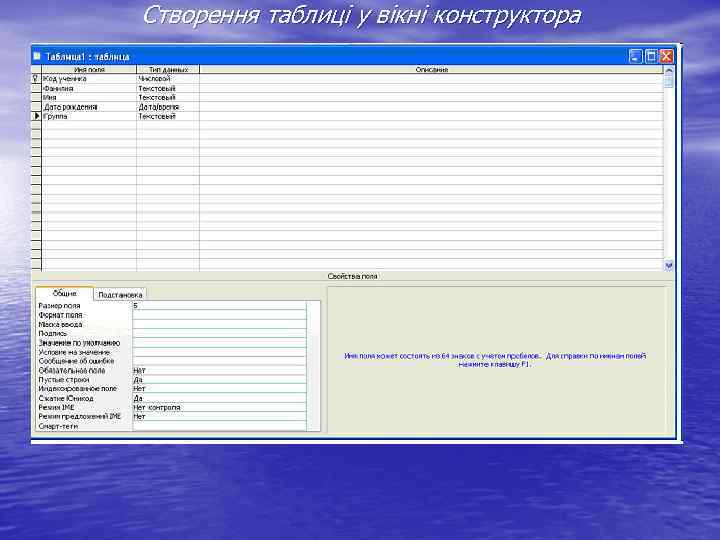Click the Условие на значение value field
The height and width of the screenshot is (540, 720).
tap(219, 352)
